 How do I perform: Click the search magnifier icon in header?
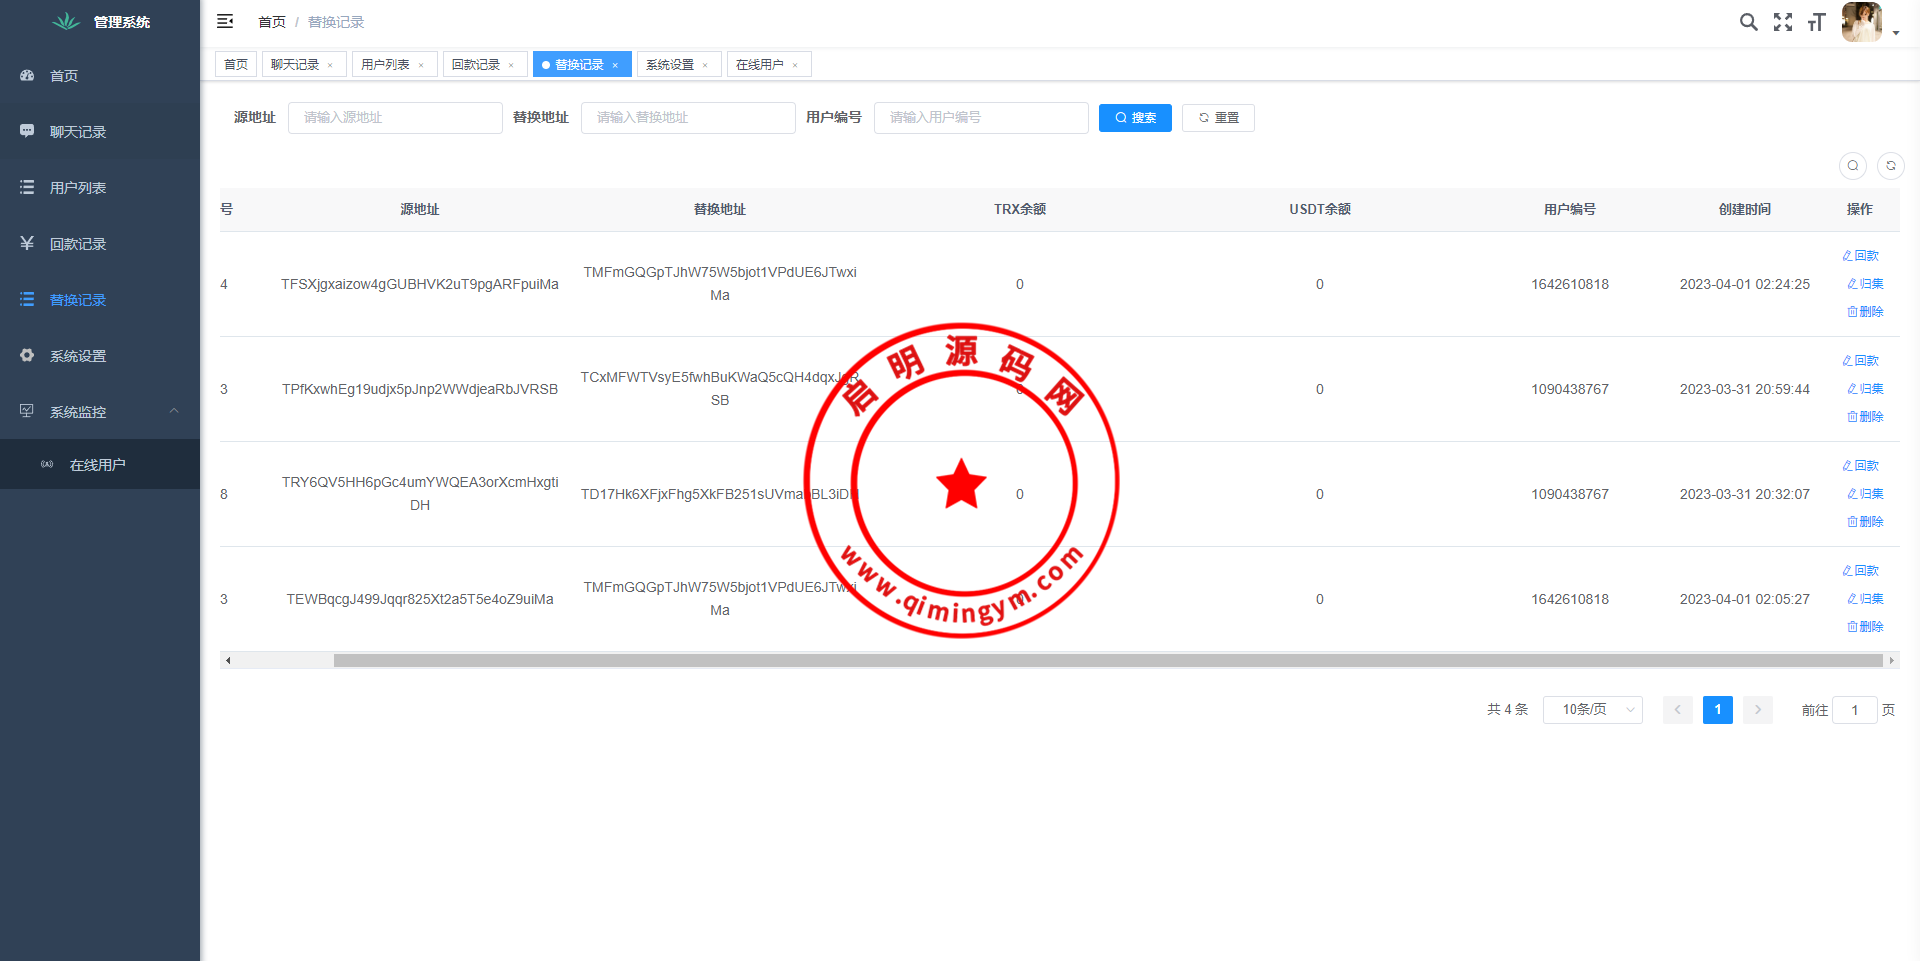(1748, 22)
